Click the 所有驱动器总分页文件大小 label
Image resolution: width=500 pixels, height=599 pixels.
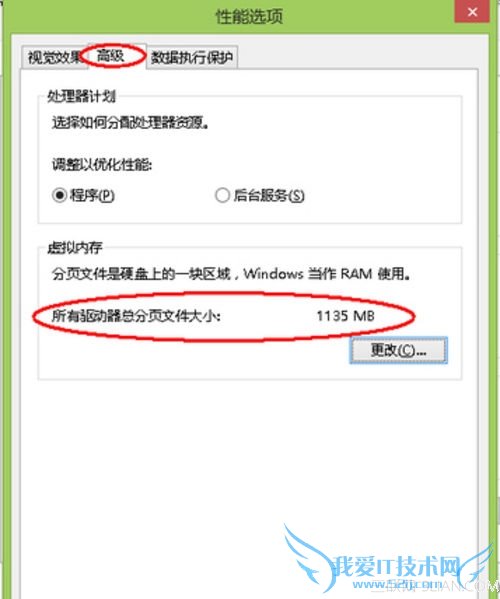tap(136, 316)
